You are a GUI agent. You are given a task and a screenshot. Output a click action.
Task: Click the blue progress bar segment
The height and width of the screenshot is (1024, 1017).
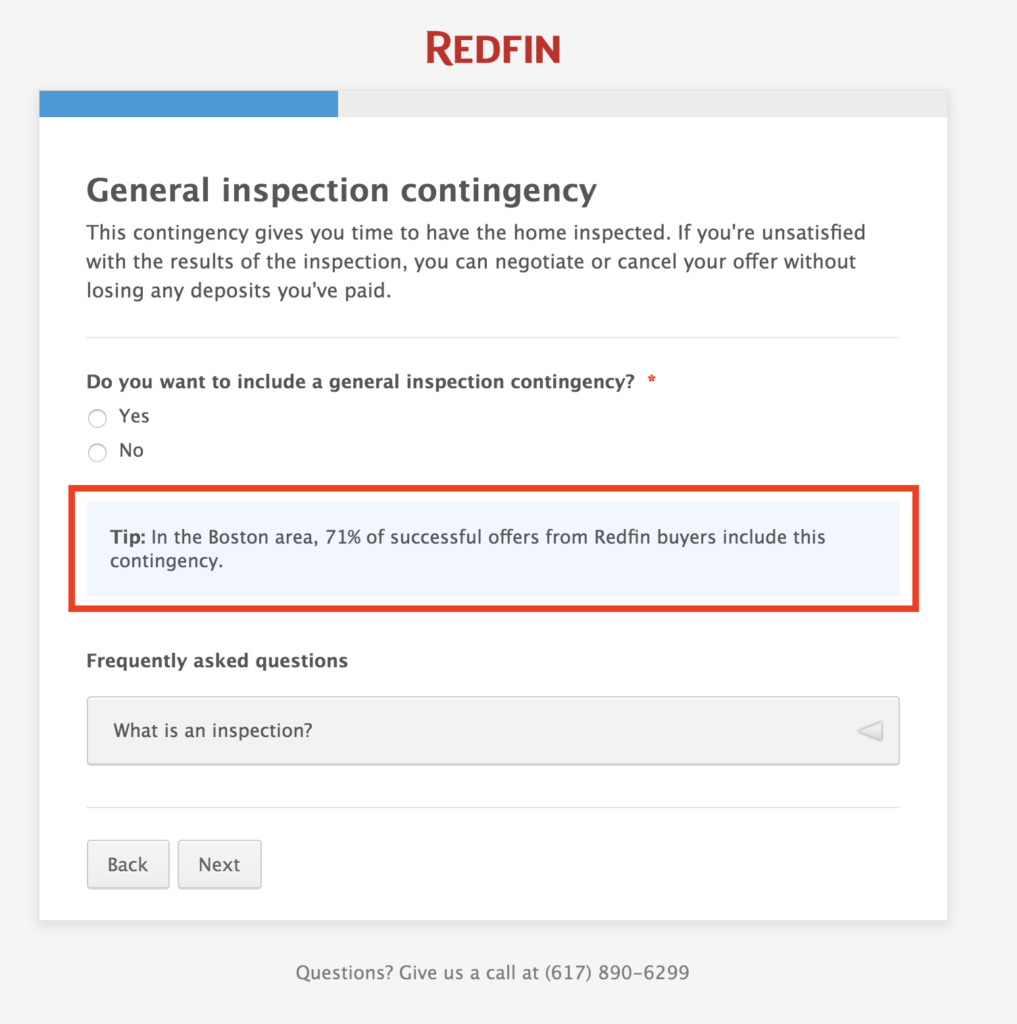tap(188, 103)
